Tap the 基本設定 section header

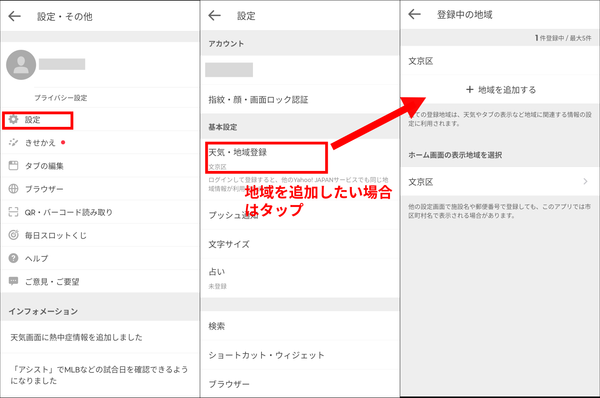pos(223,127)
